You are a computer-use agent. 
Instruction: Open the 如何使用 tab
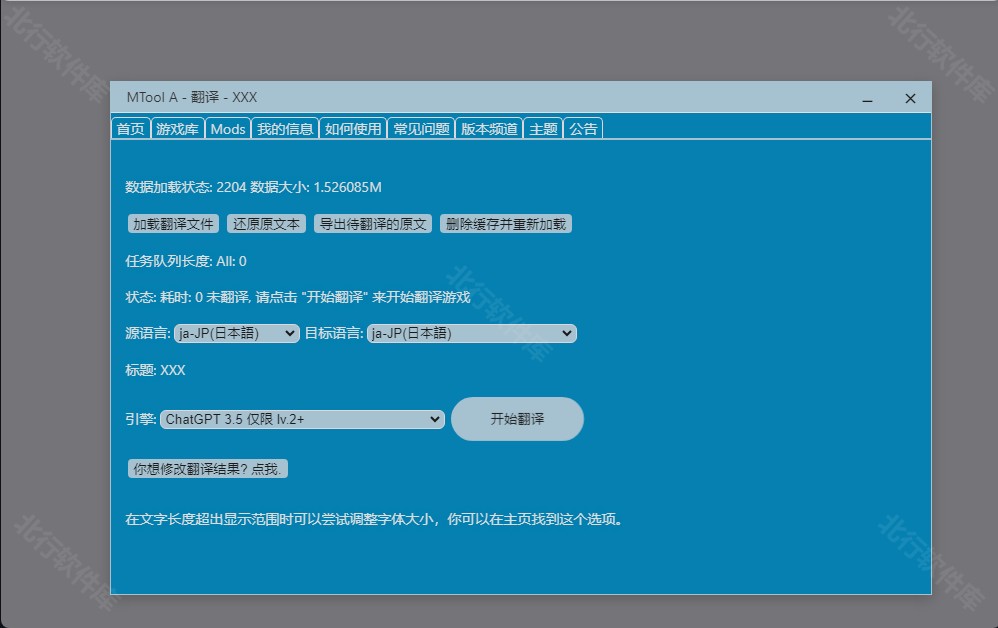coord(353,129)
